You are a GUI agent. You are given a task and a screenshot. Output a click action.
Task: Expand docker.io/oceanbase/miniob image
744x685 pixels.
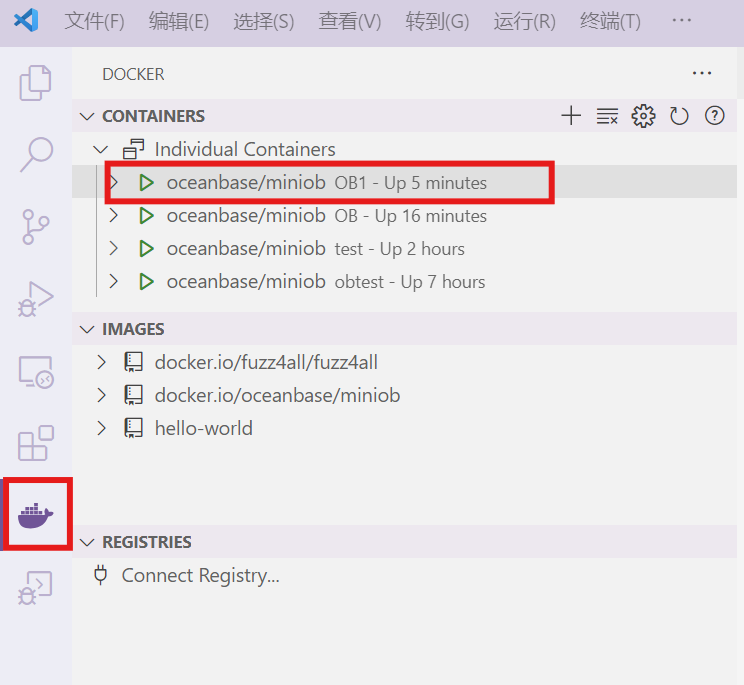101,395
